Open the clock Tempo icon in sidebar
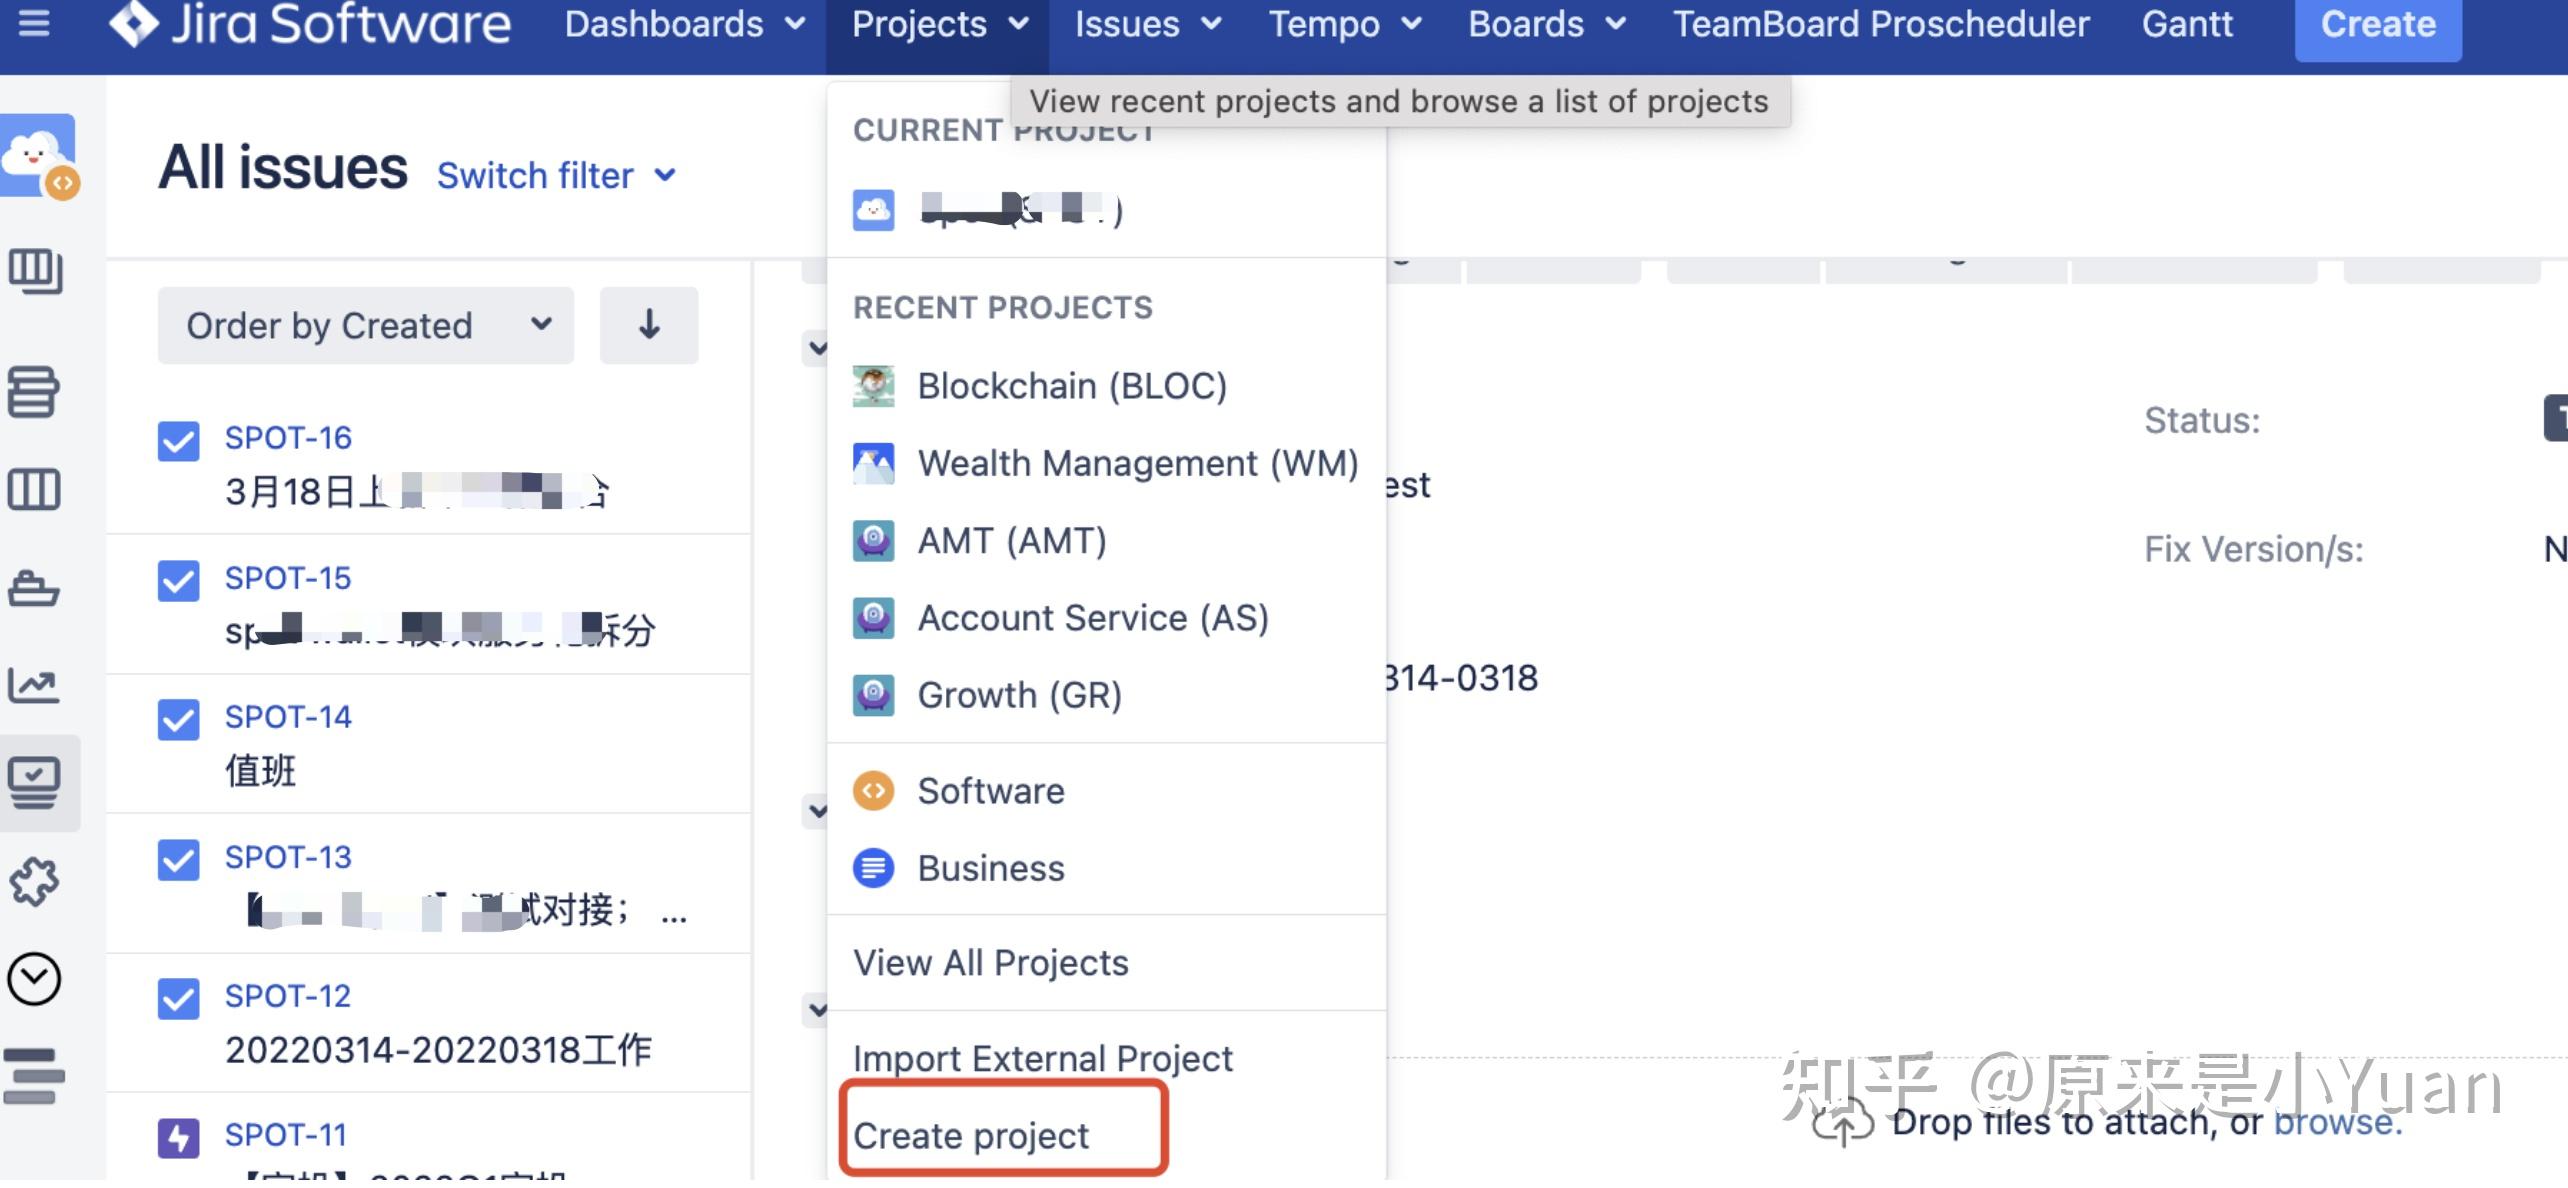The width and height of the screenshot is (2568, 1188). pos(34,978)
